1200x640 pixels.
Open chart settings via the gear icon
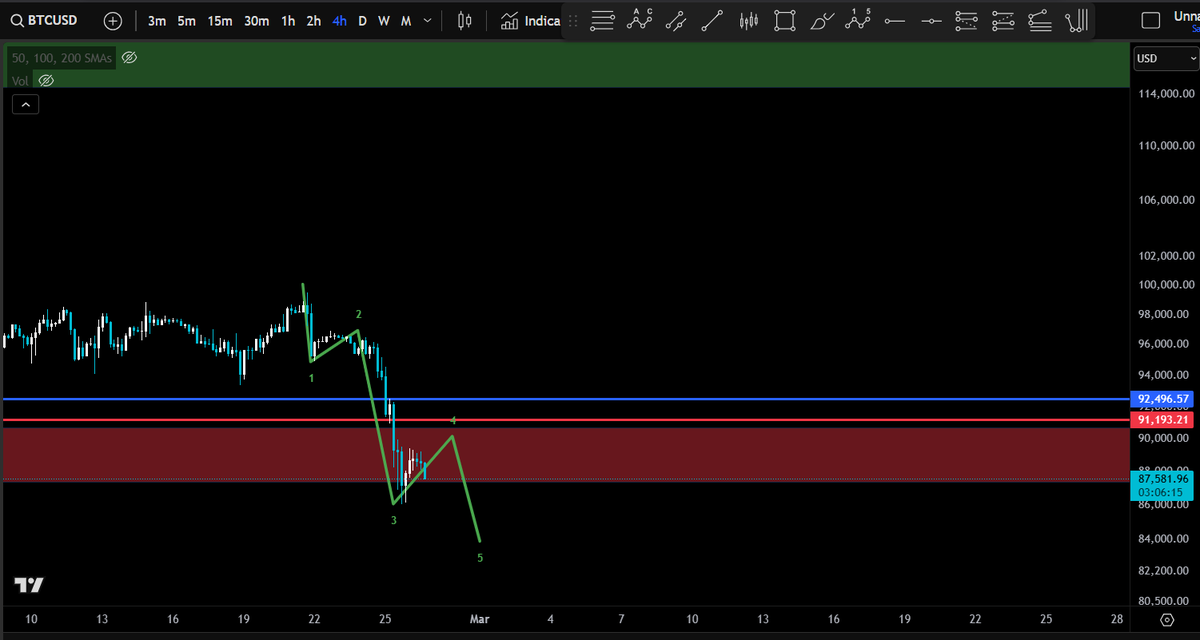coord(1166,619)
